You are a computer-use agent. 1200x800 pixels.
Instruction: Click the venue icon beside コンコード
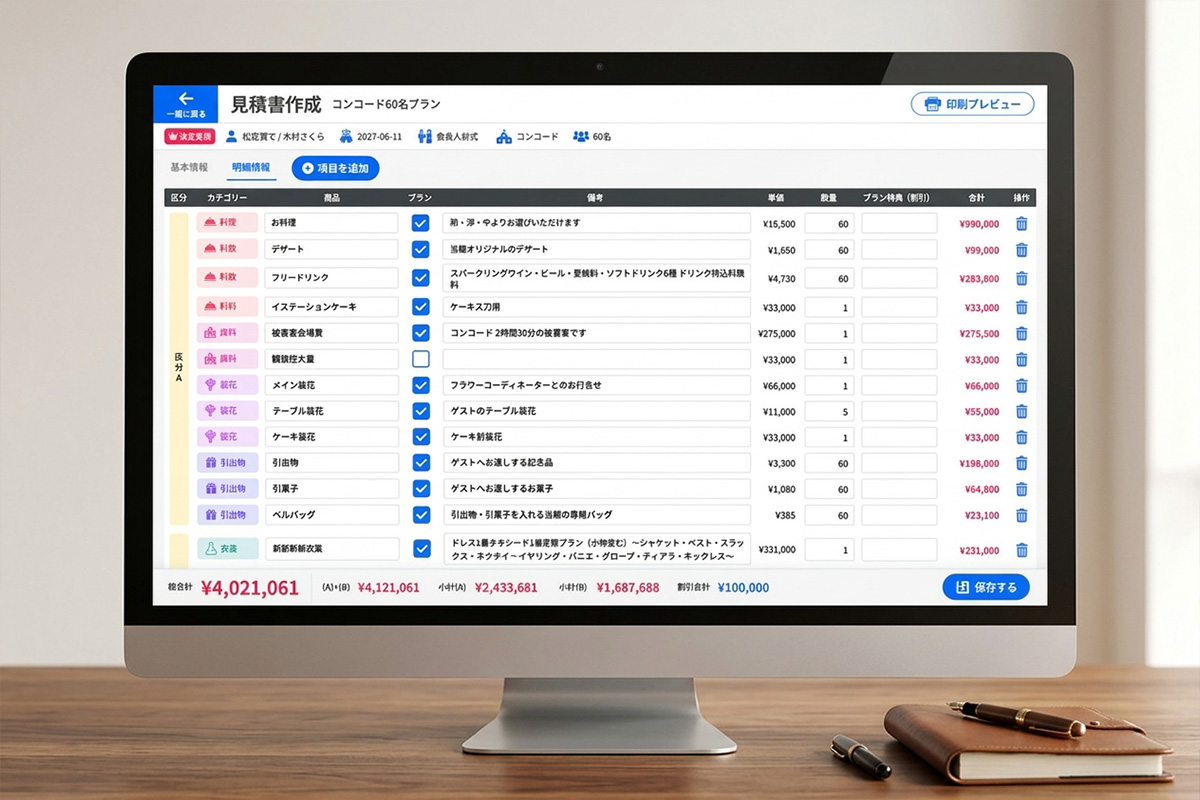[504, 136]
